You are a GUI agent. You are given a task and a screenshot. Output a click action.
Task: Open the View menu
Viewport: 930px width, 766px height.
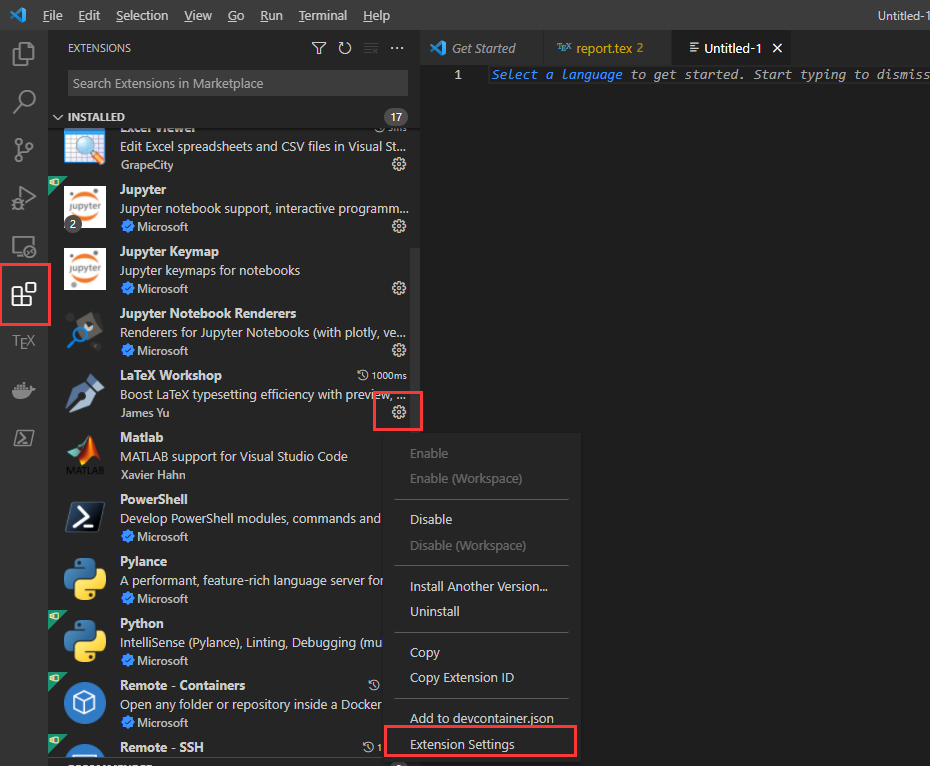[198, 15]
